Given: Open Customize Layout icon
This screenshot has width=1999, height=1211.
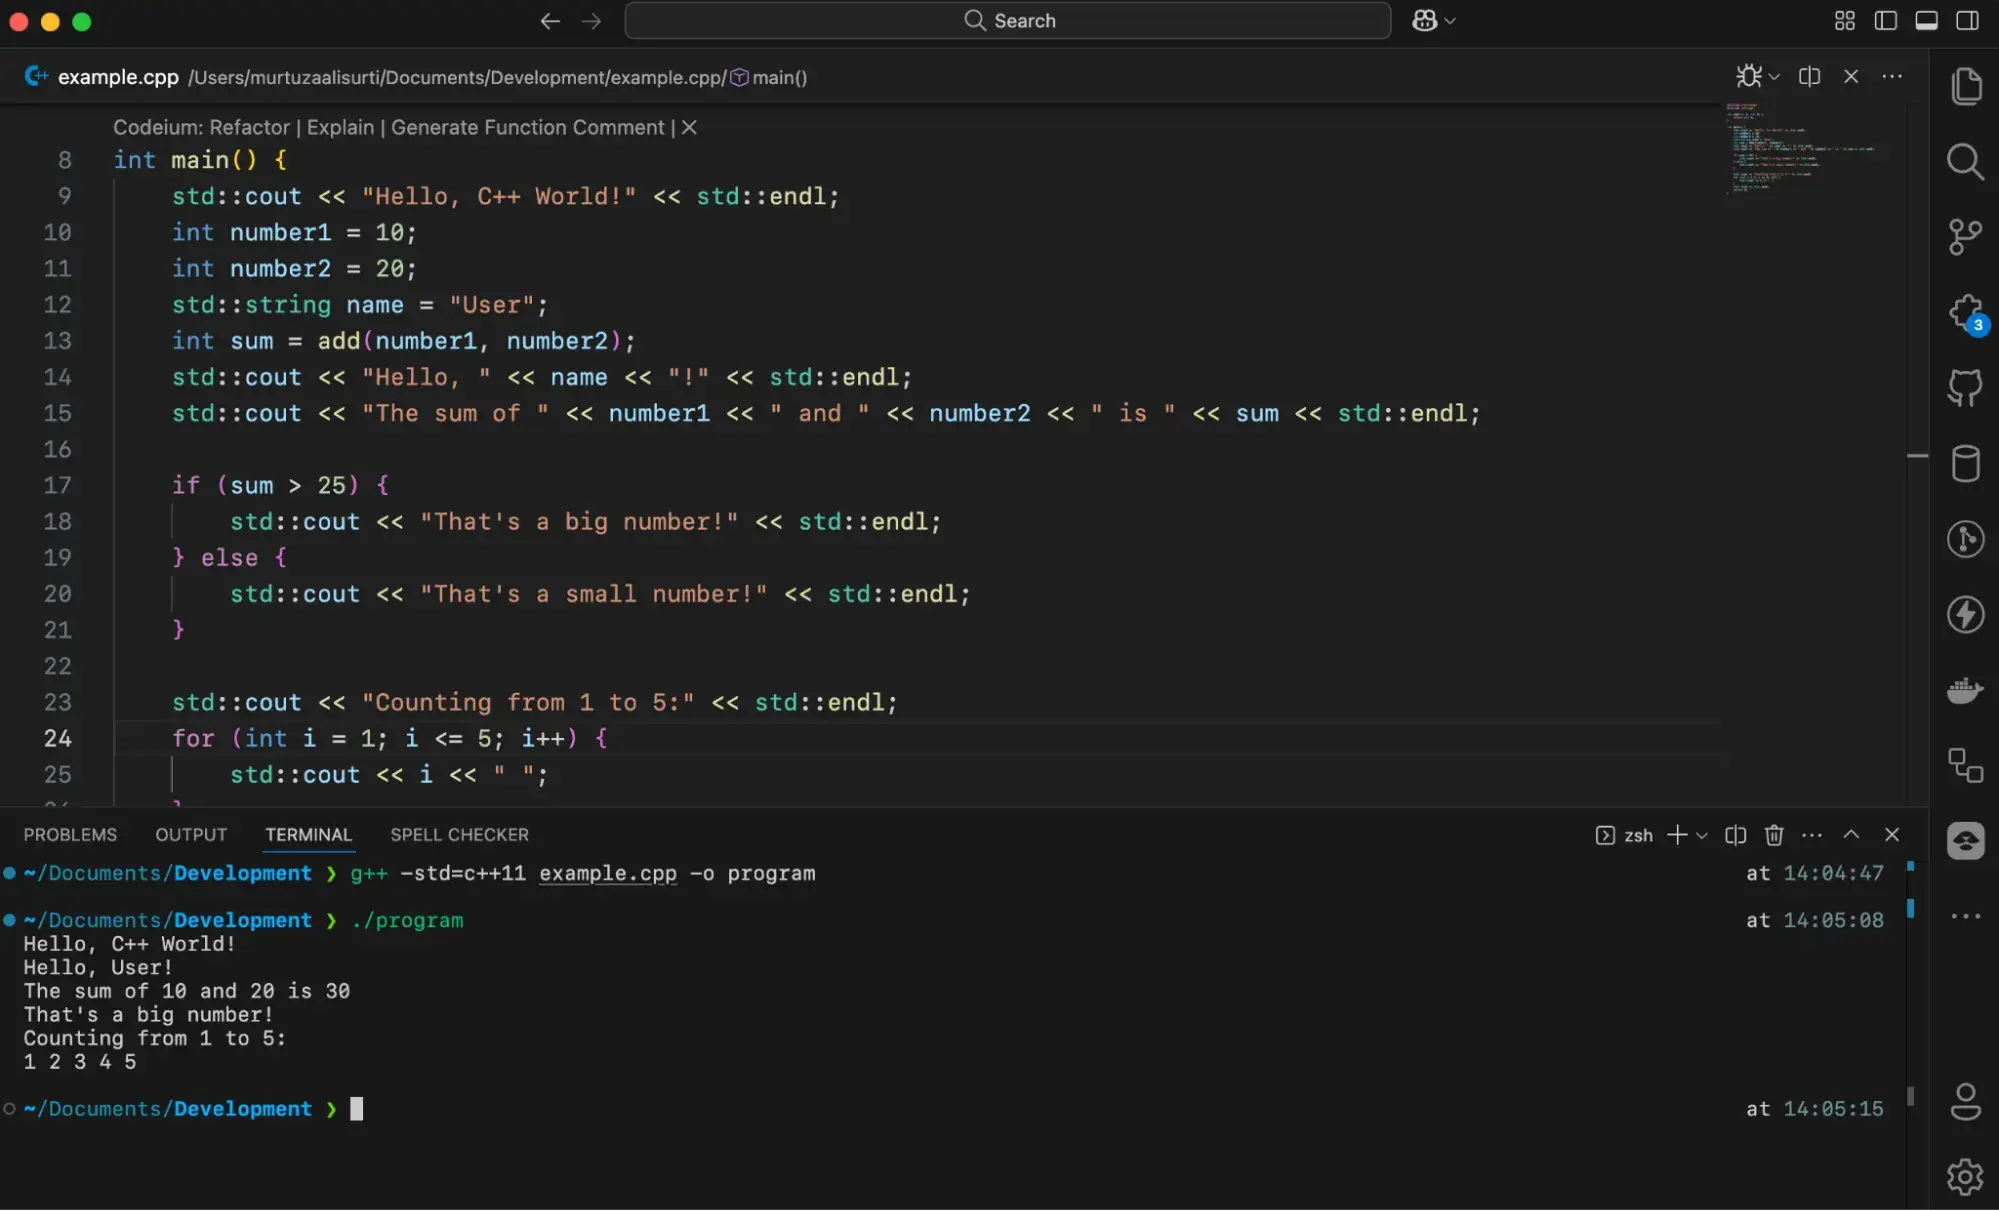Looking at the screenshot, I should [1845, 21].
